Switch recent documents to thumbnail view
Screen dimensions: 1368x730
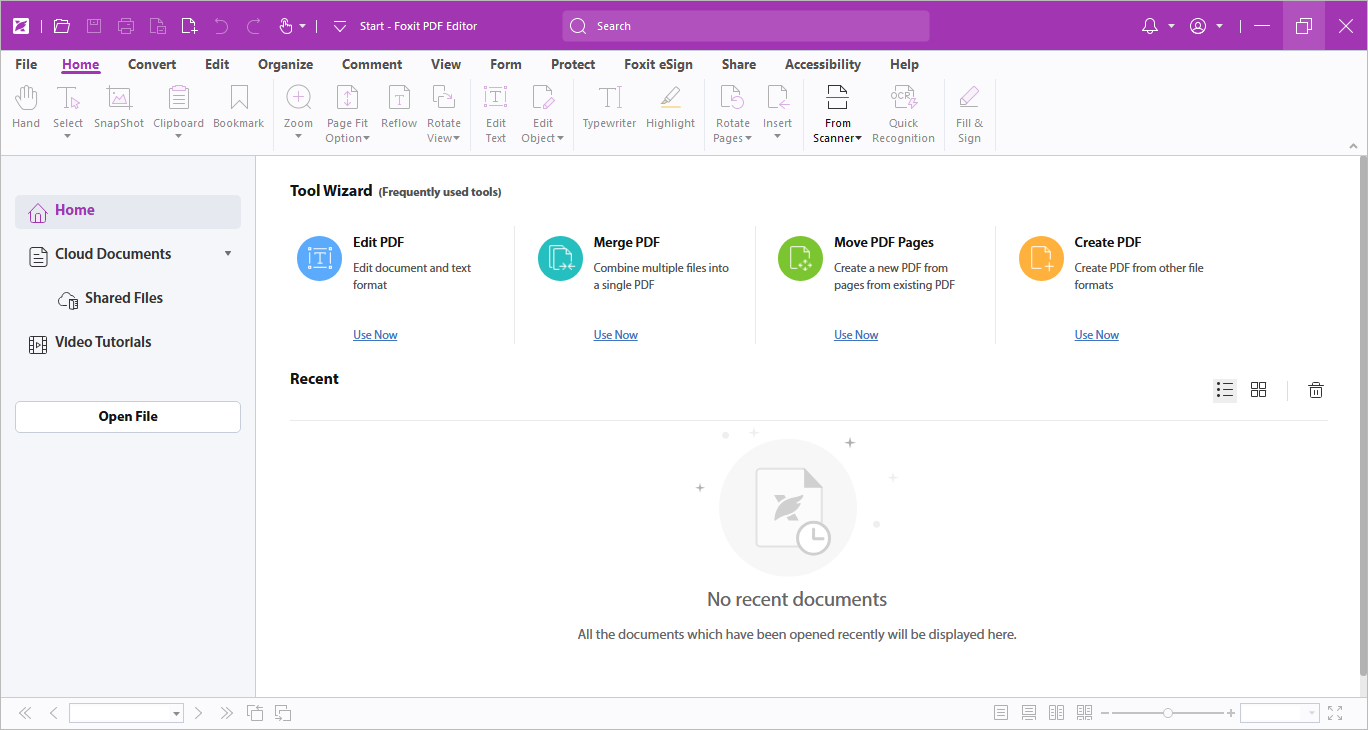1259,390
